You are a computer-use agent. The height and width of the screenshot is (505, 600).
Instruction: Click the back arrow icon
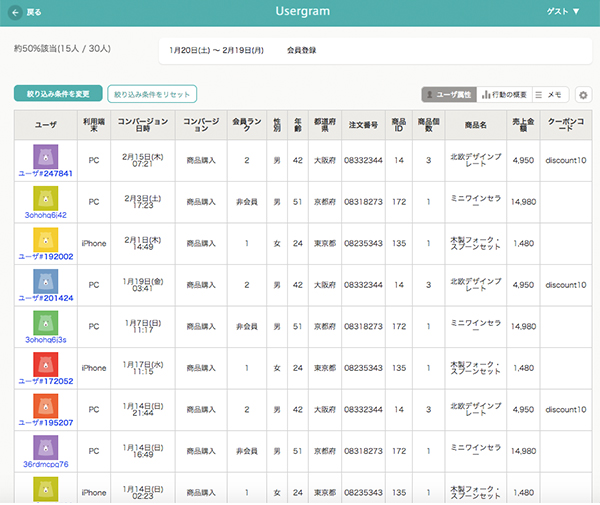[x=15, y=12]
